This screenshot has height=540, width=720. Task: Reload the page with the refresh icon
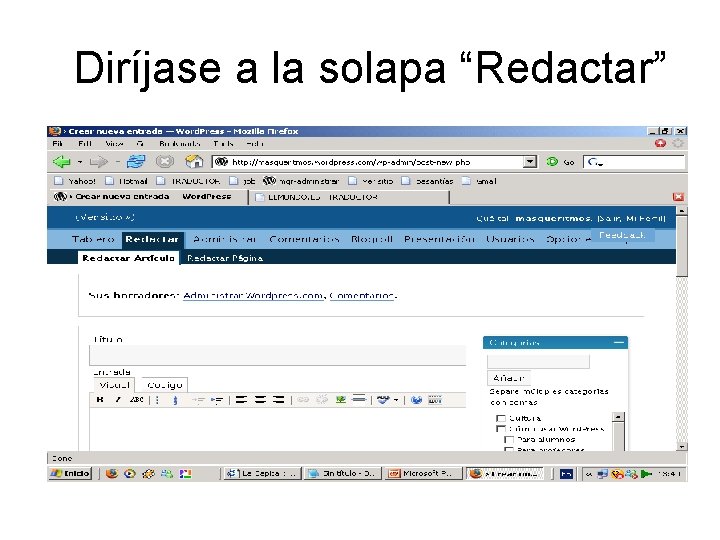[136, 162]
